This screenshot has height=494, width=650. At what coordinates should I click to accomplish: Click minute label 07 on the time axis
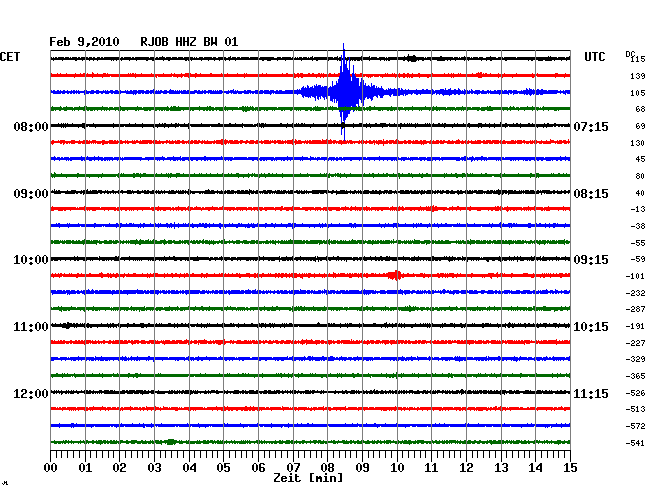(293, 467)
